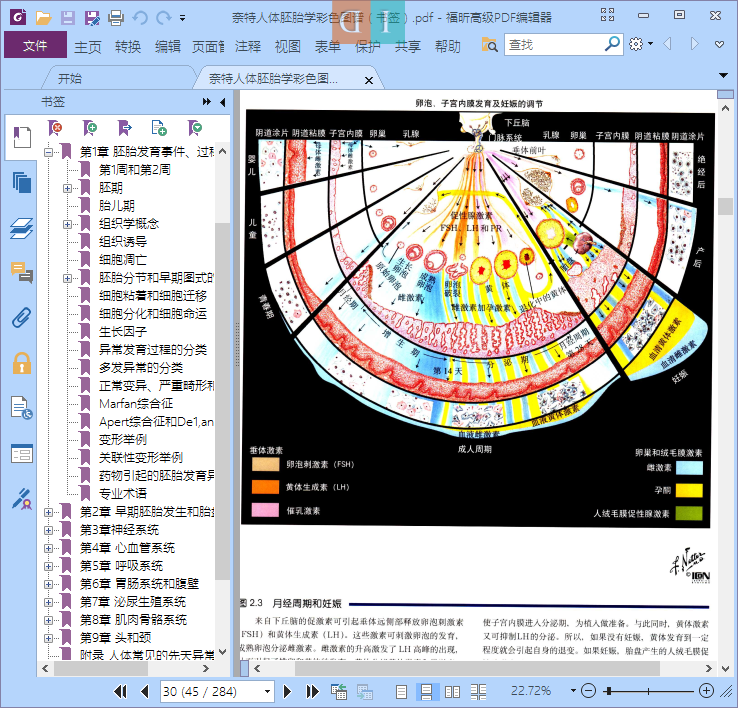Click the Open folder icon in quick access toolbar
Viewport: 738px width, 708px height.
pyautogui.click(x=43, y=18)
